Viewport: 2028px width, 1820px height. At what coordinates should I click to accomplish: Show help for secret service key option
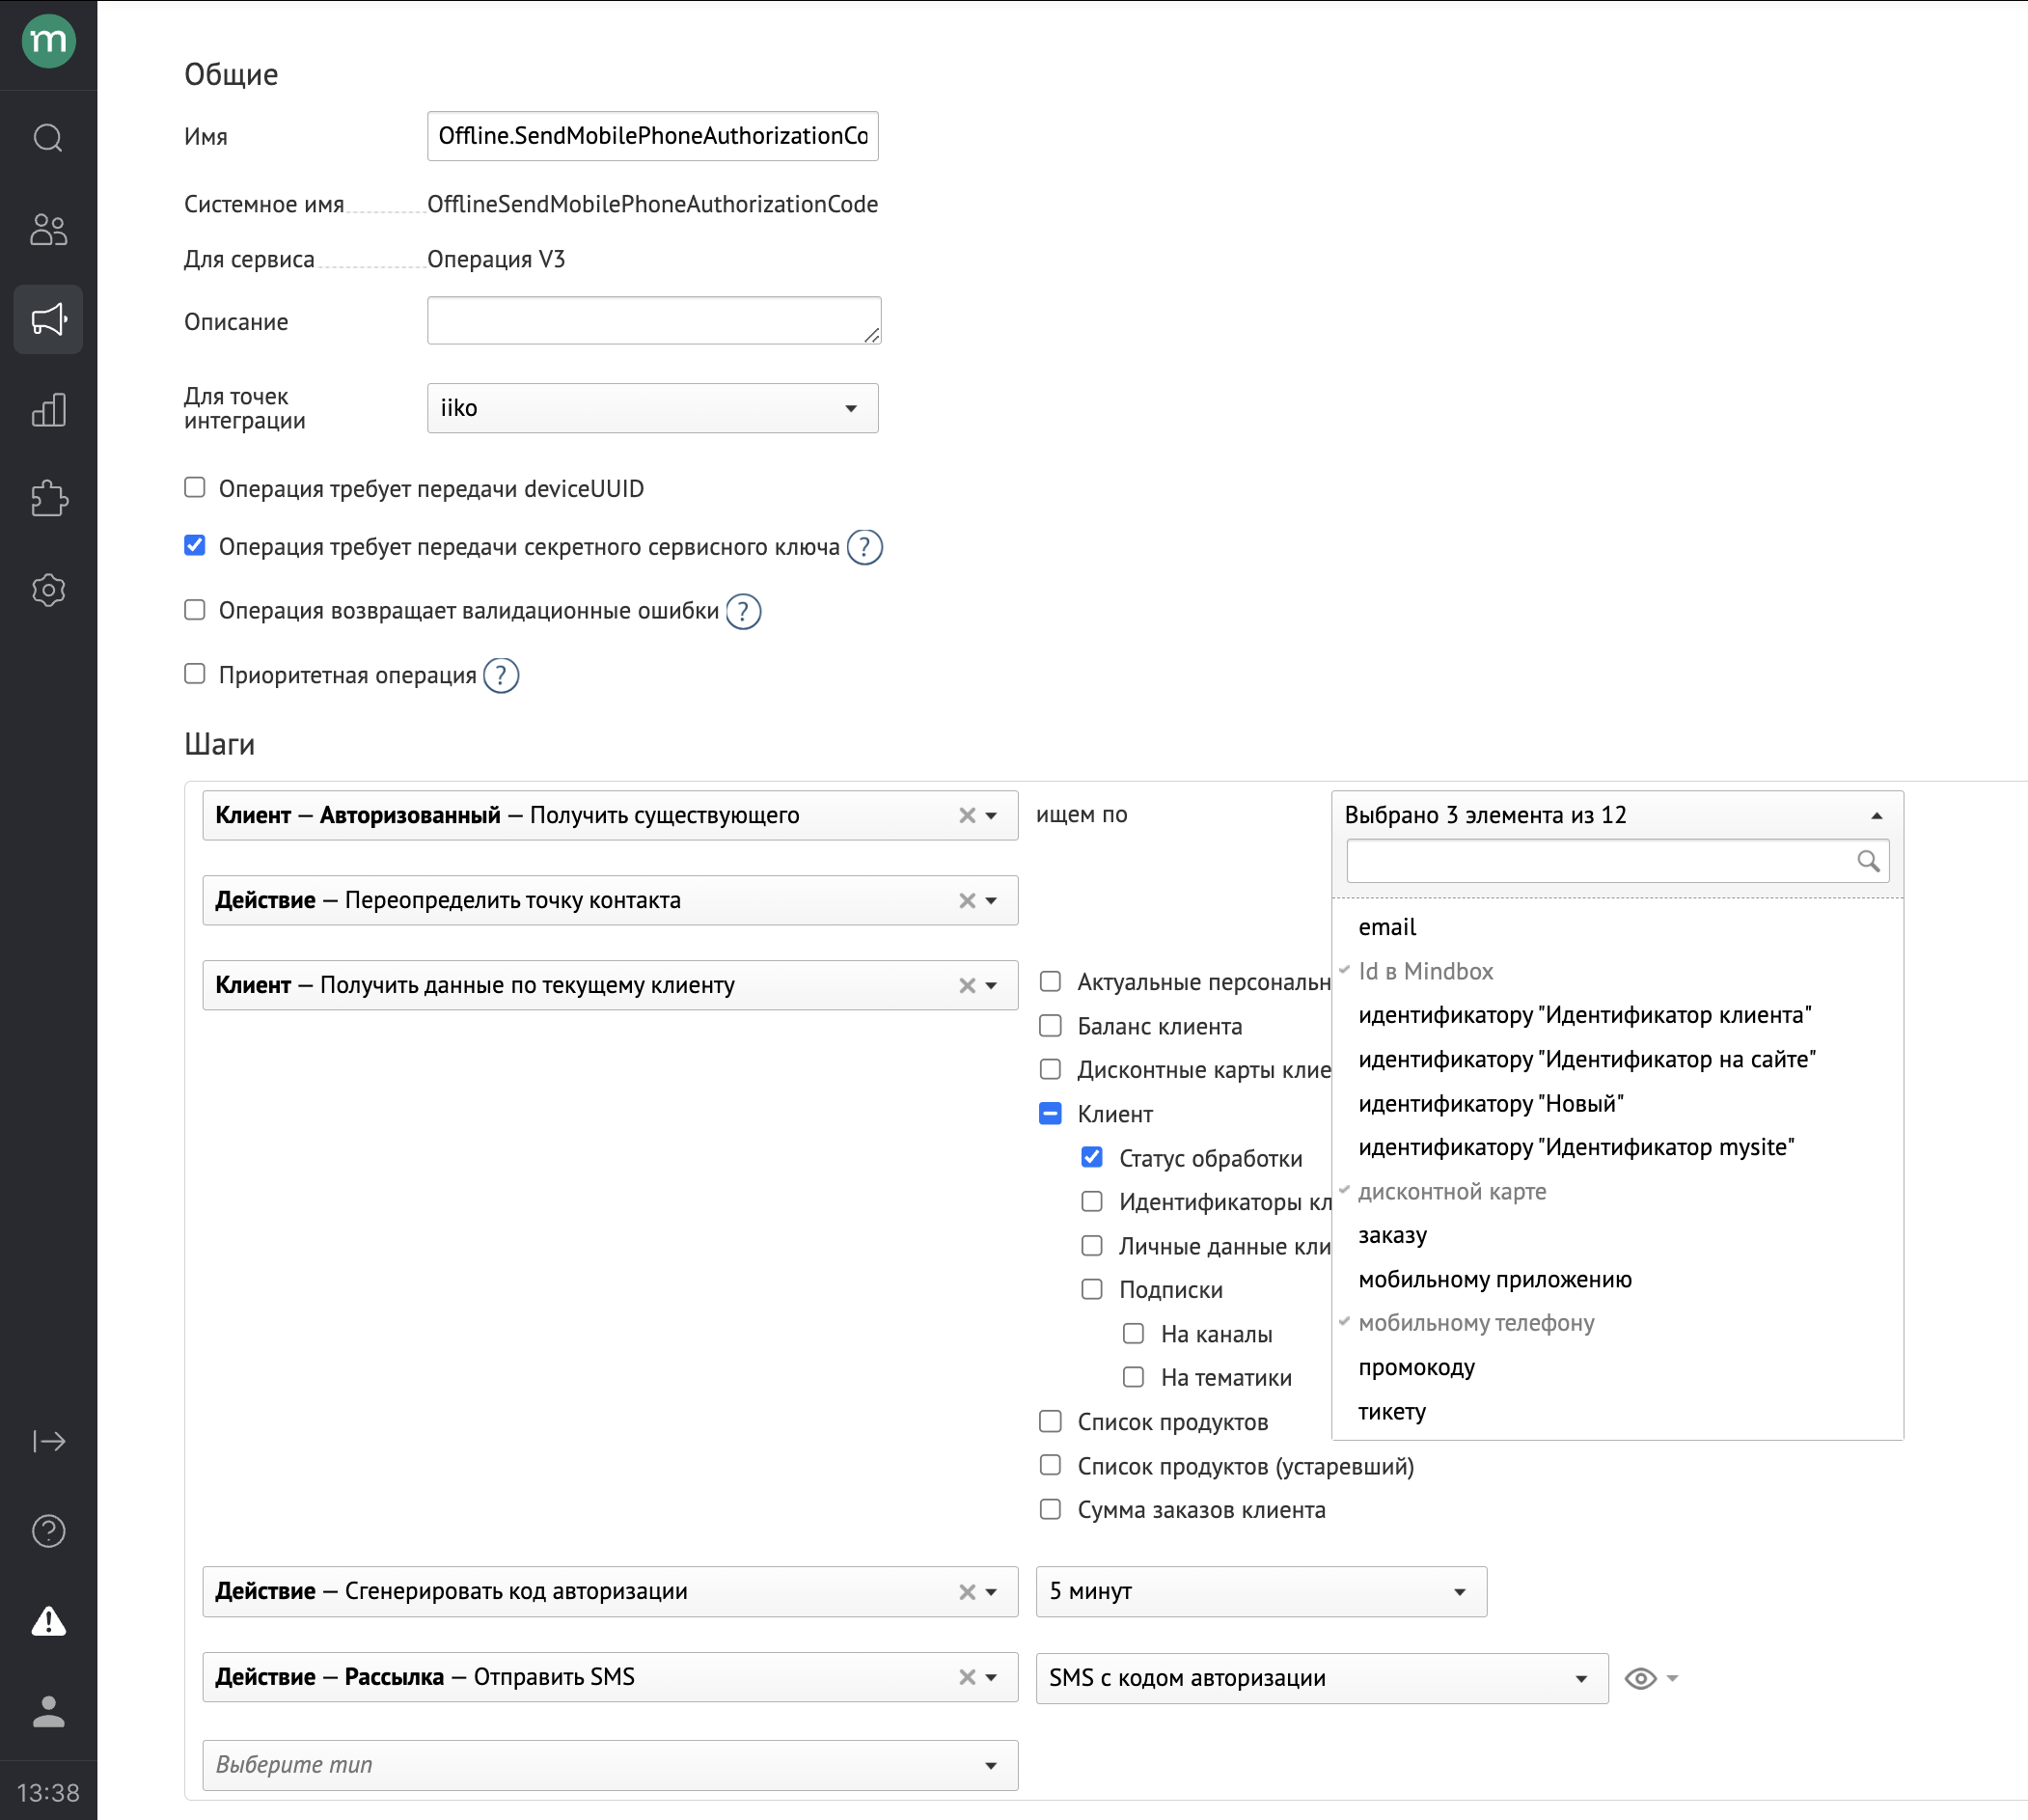click(x=864, y=547)
